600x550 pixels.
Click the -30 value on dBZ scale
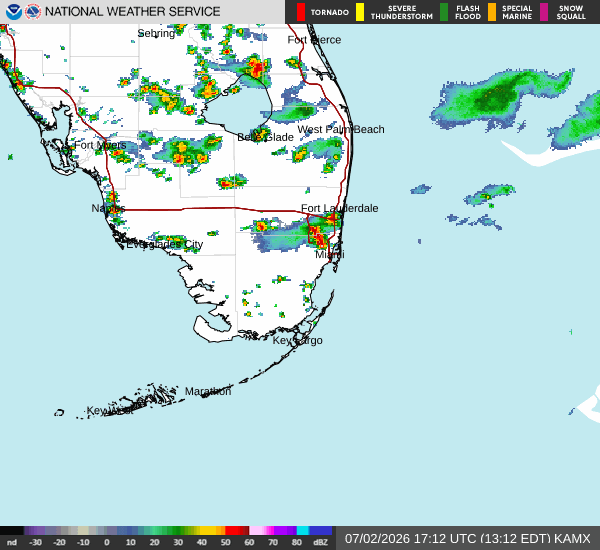coord(36,542)
